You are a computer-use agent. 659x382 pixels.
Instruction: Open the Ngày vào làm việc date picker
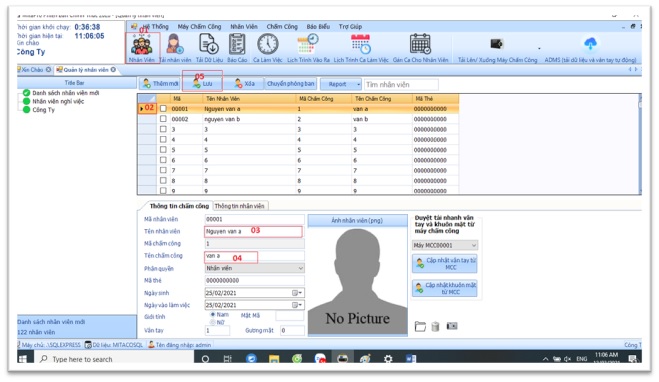click(297, 305)
